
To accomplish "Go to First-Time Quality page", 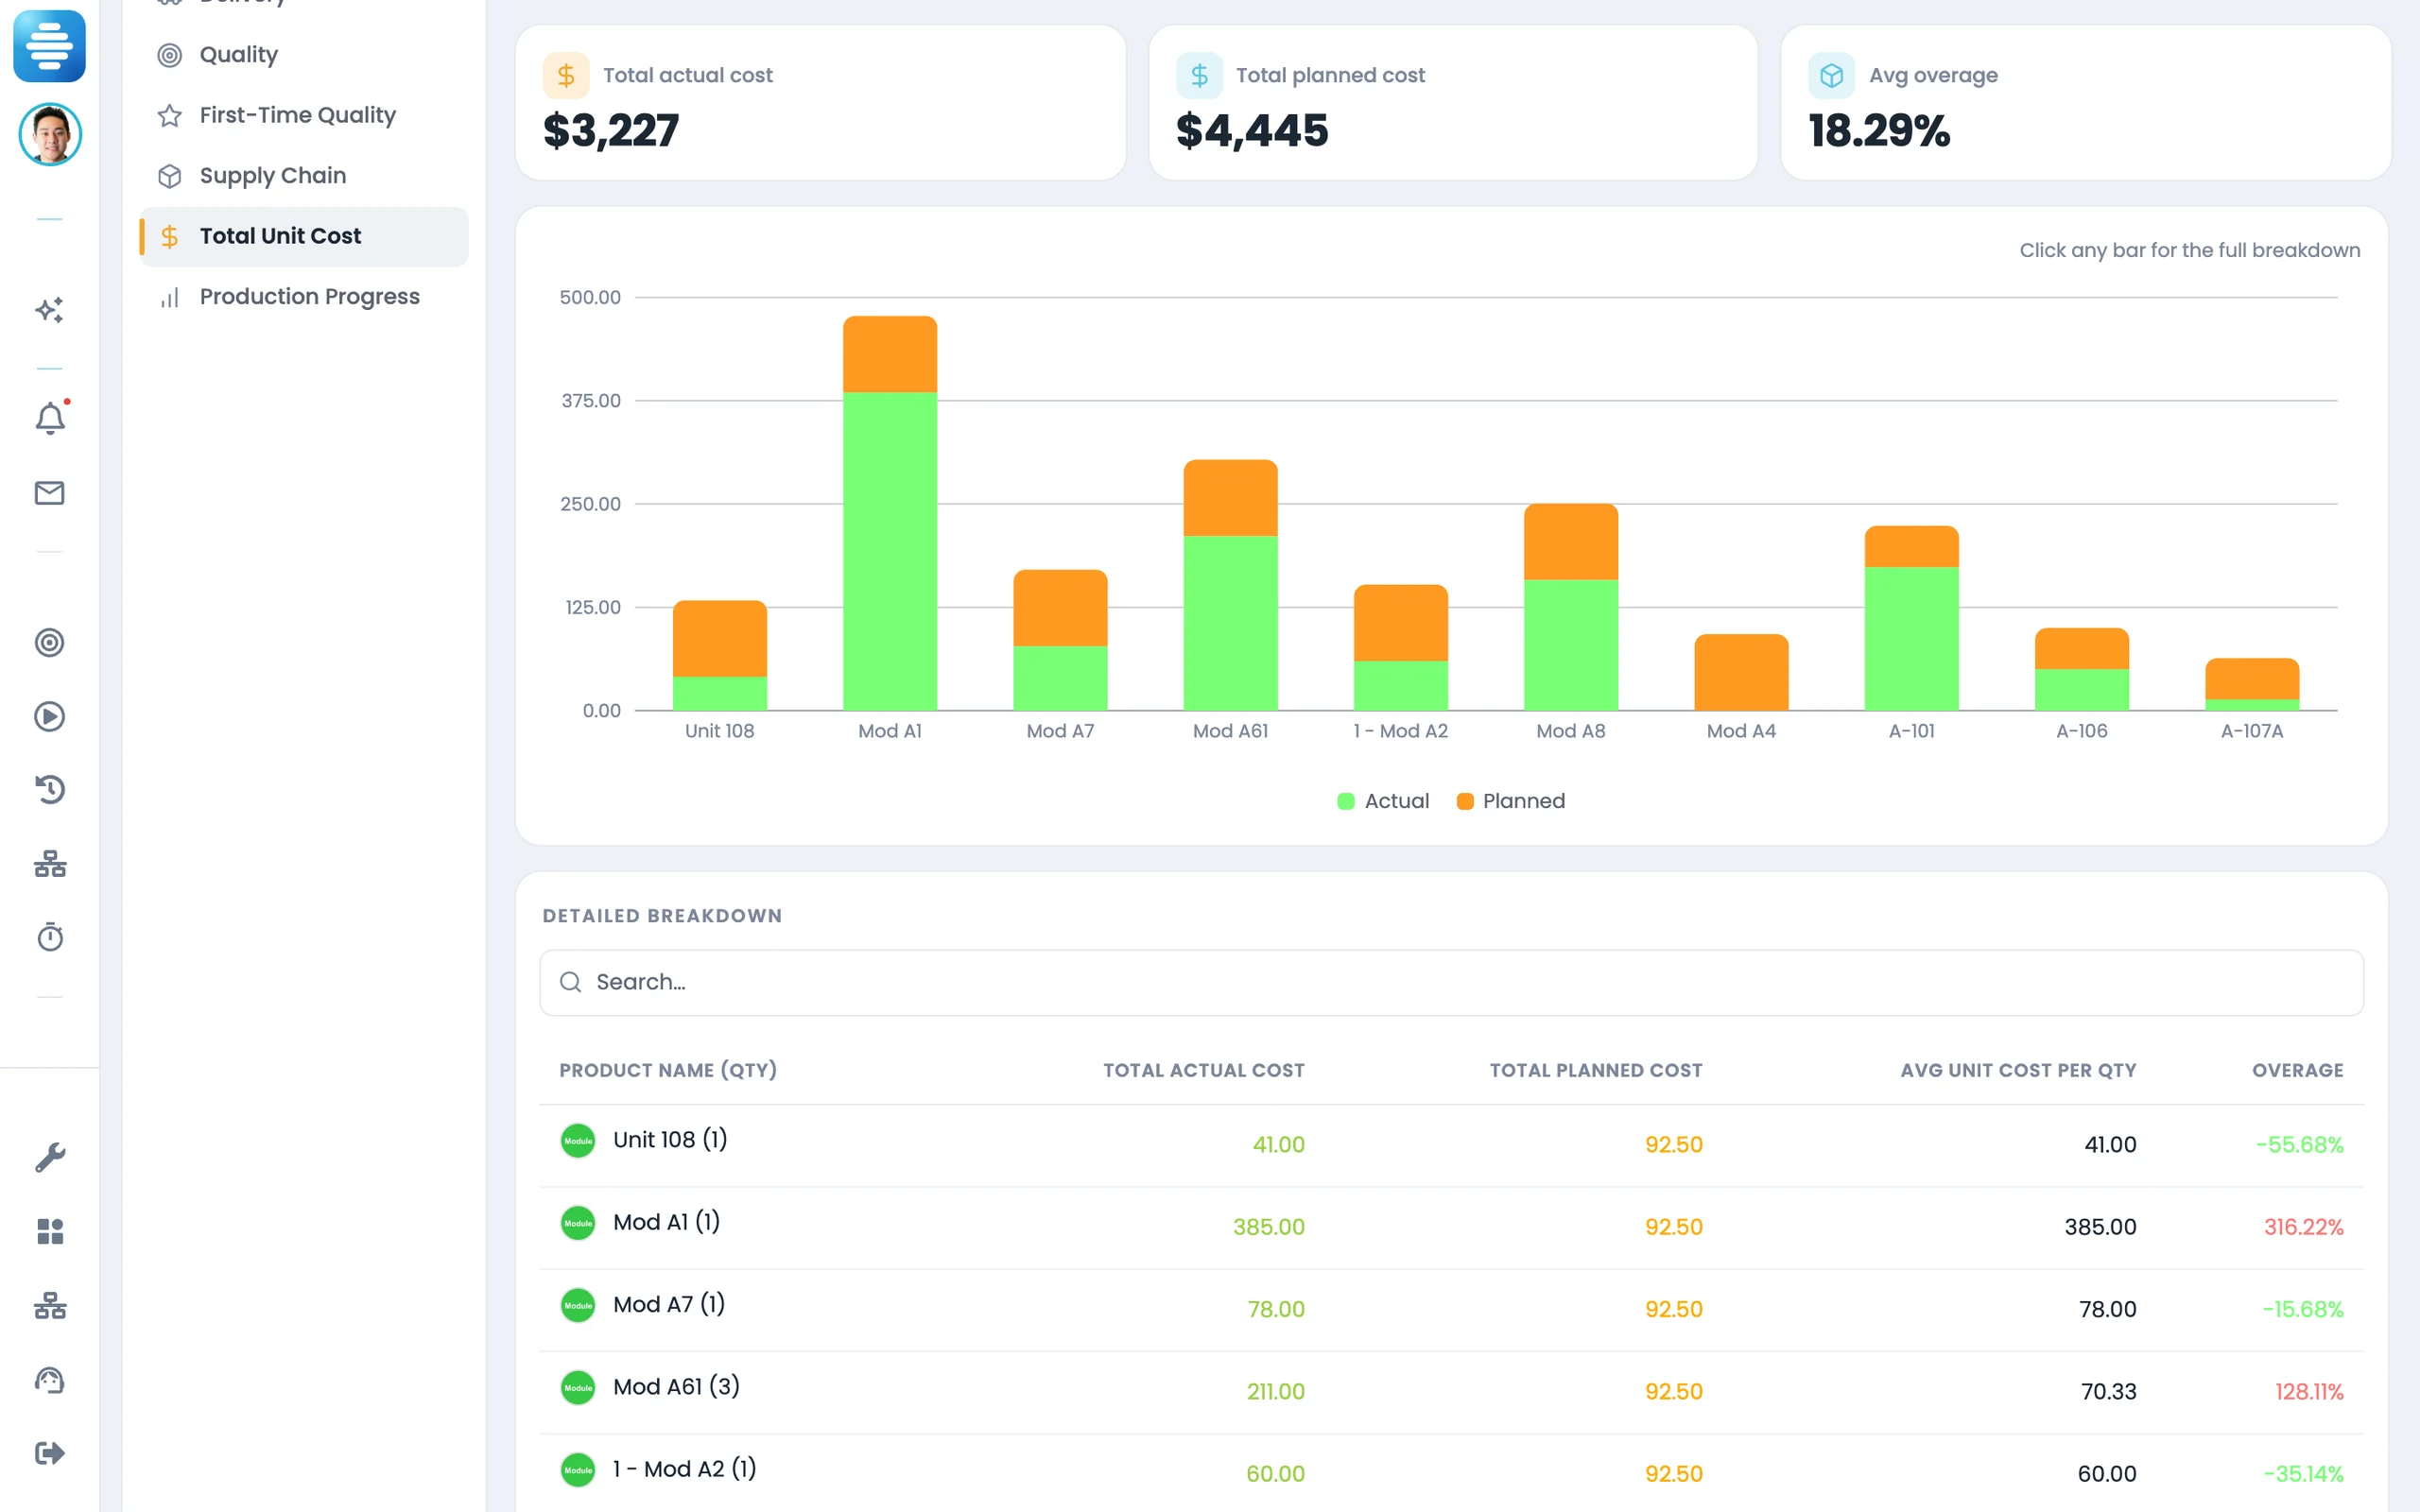I will pyautogui.click(x=304, y=115).
